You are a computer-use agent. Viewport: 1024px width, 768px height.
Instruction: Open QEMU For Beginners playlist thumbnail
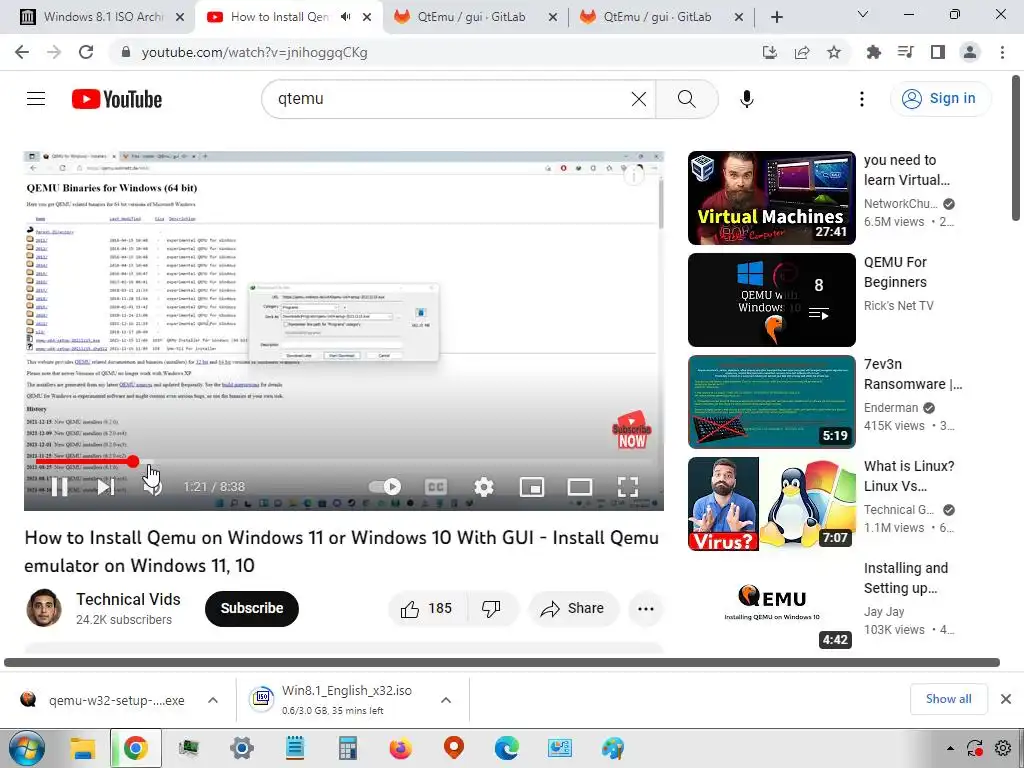click(771, 300)
